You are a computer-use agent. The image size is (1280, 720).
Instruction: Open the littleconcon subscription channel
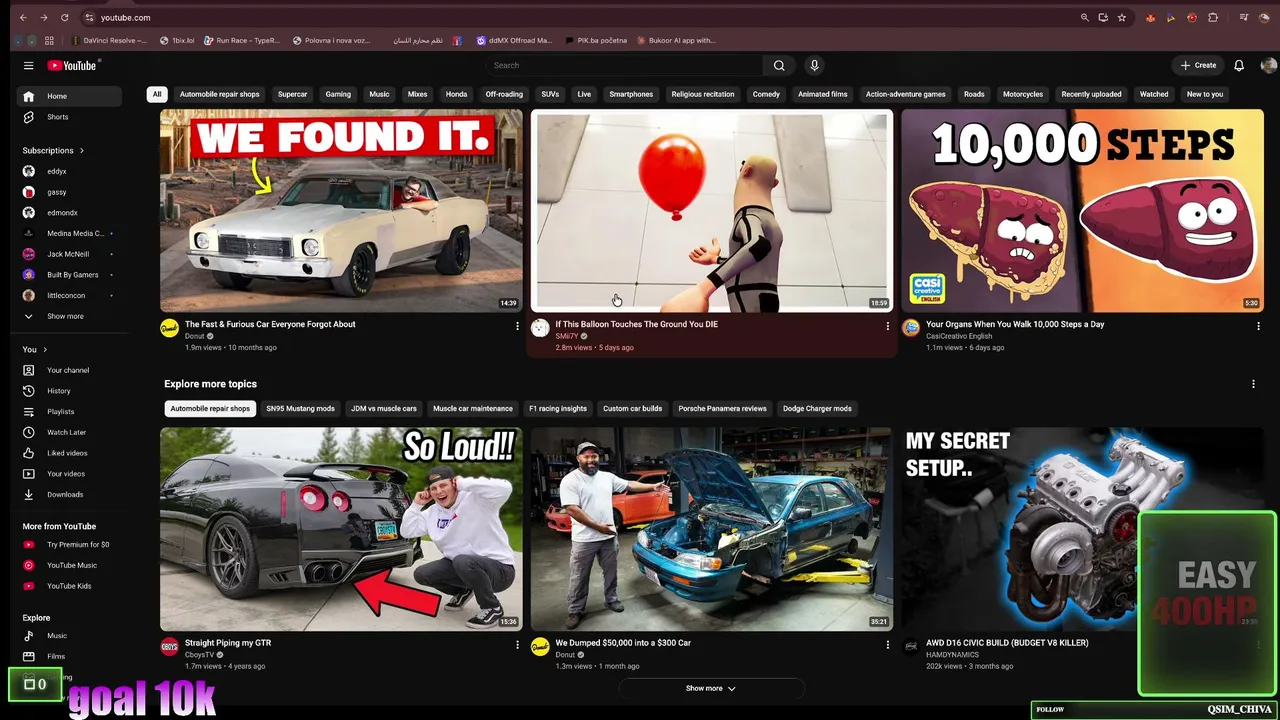coord(69,295)
